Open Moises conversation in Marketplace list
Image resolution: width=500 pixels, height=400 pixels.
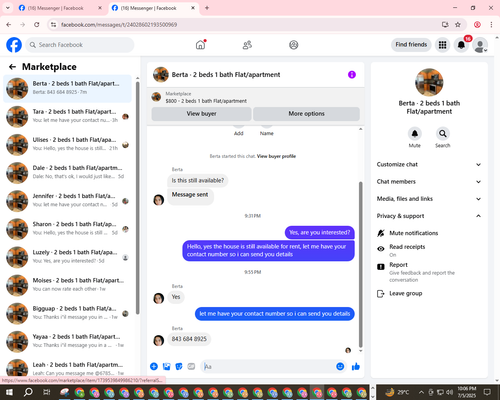tap(67, 285)
